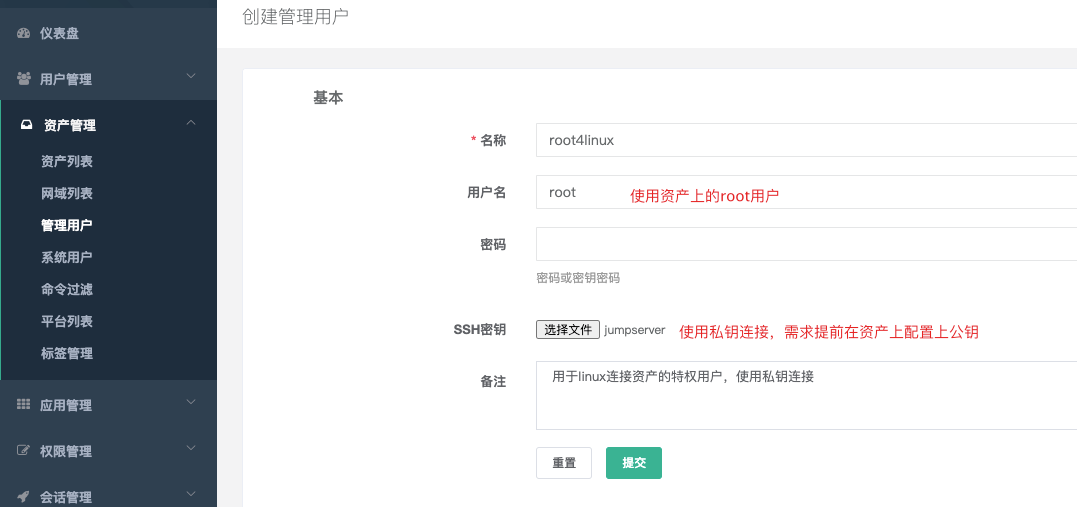1077x507 pixels.
Task: Click the 备注 field label
Action: coord(493,382)
